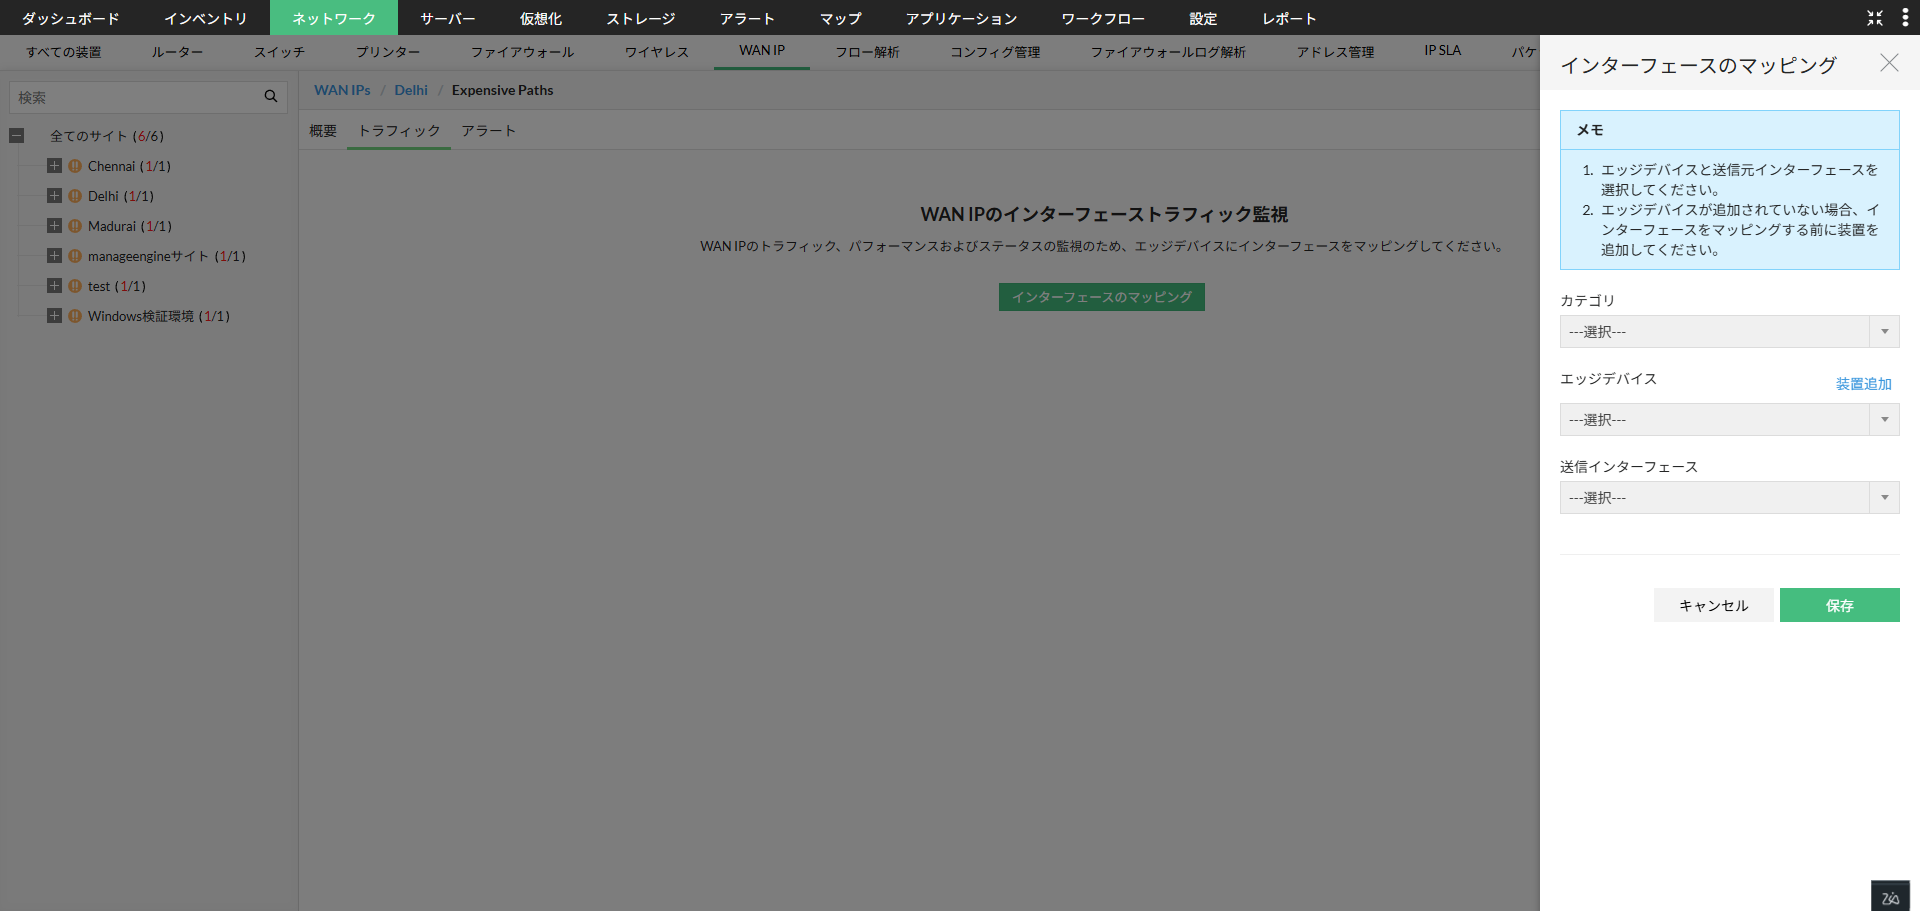
Task: Open the 設定 menu
Action: [x=1204, y=18]
